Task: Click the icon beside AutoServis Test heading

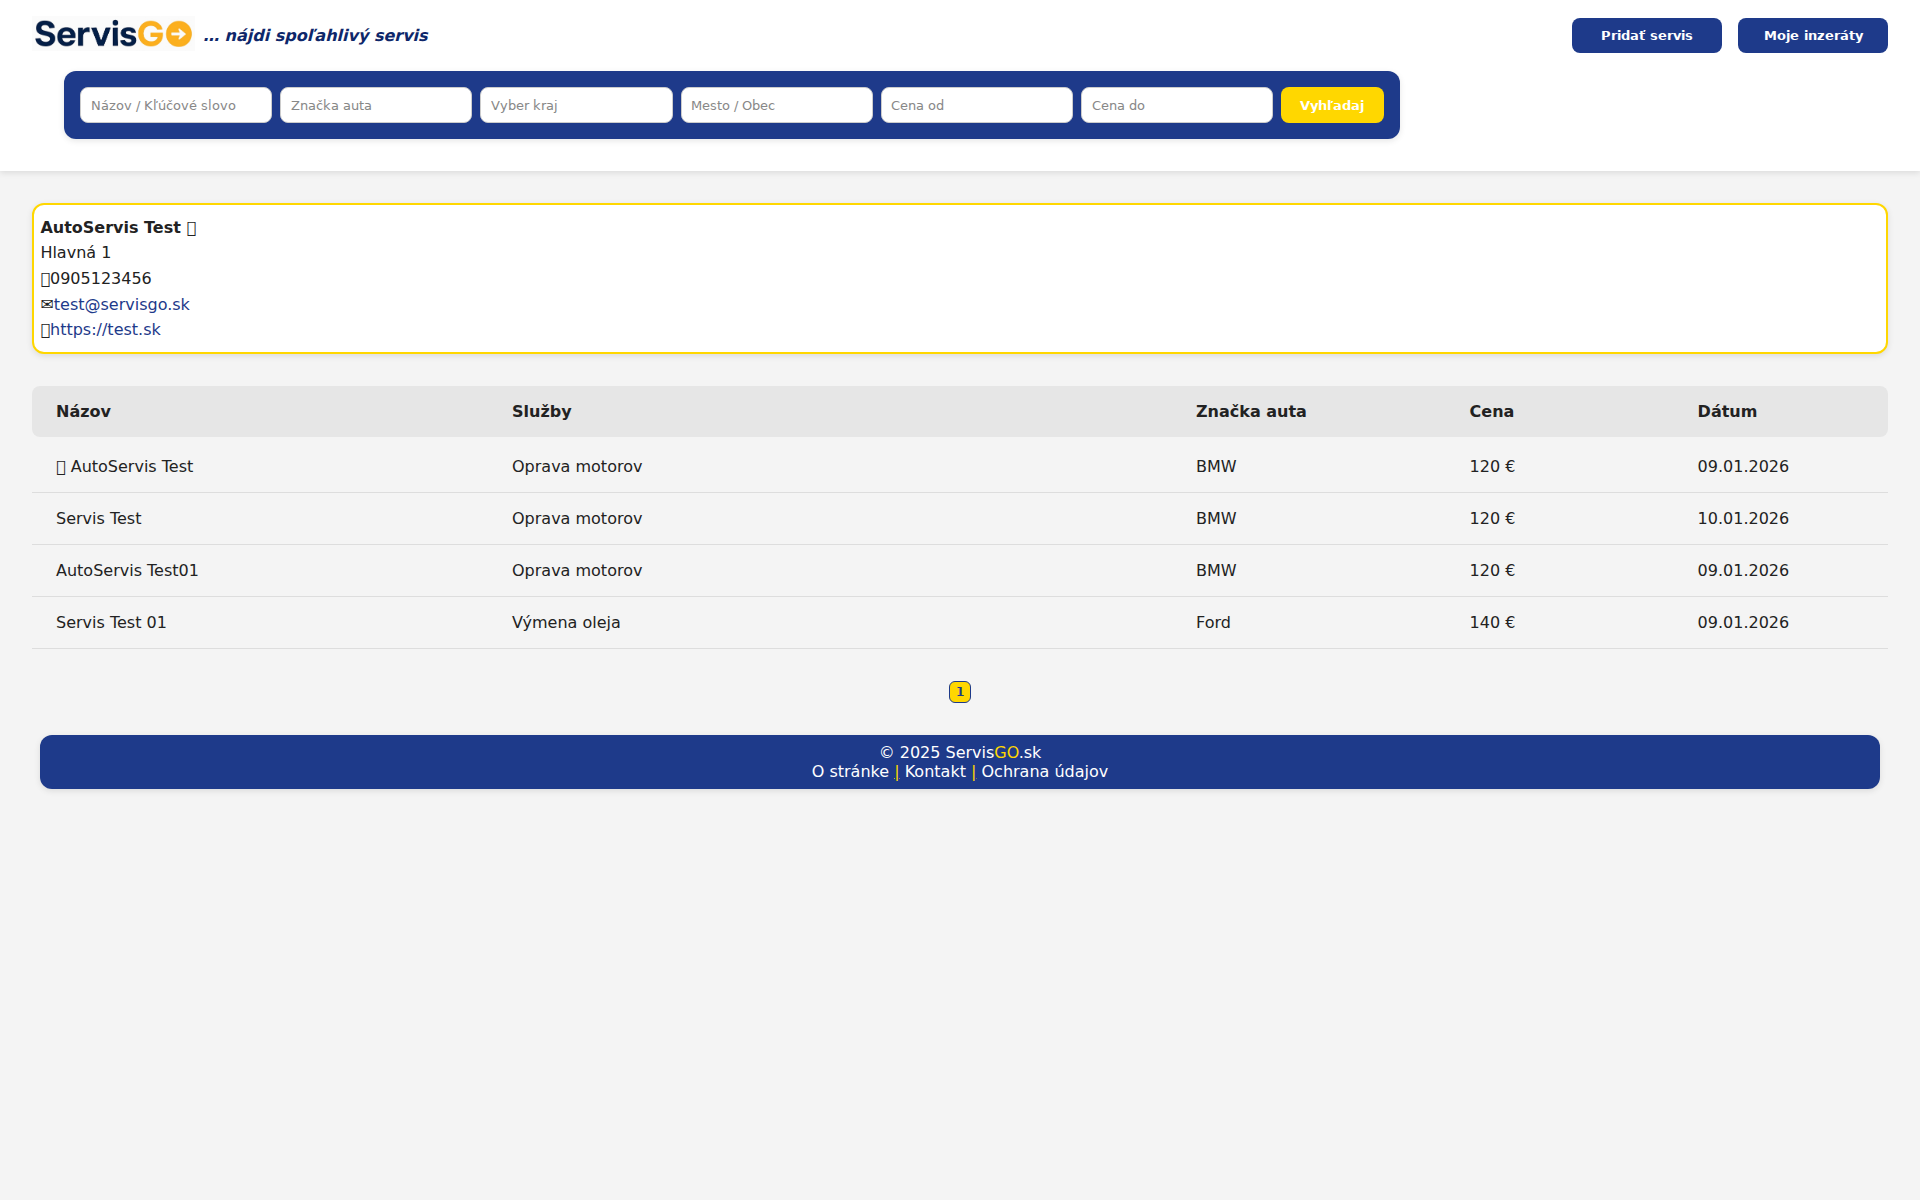Action: 191,228
